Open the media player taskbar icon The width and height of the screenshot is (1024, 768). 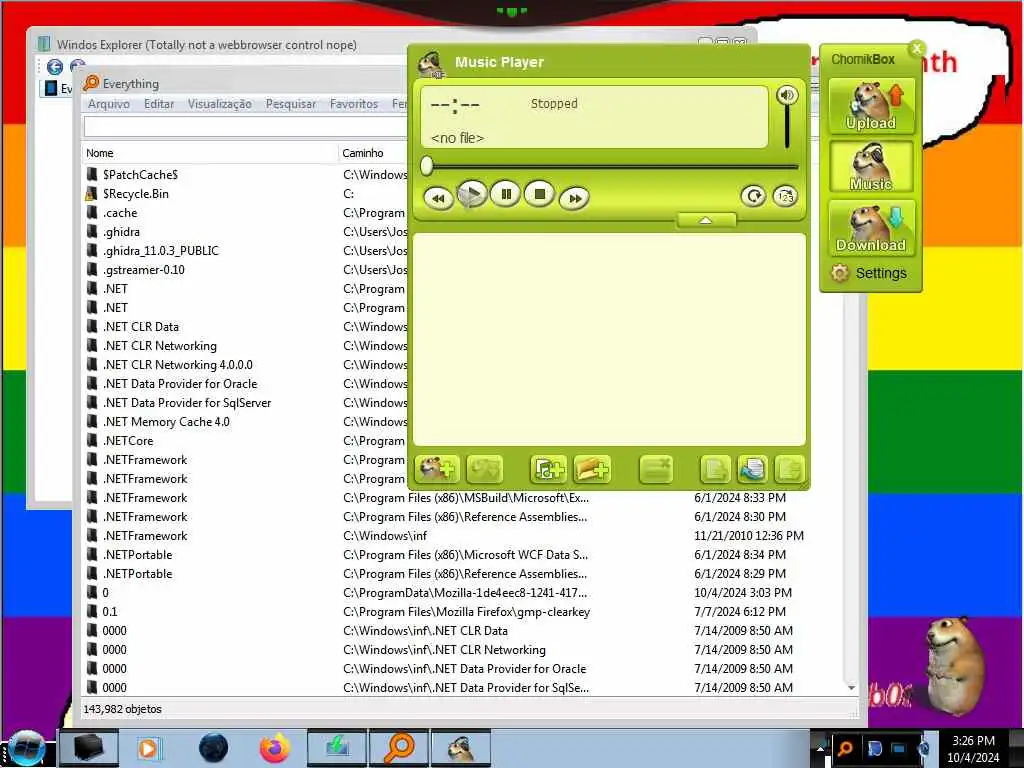148,748
